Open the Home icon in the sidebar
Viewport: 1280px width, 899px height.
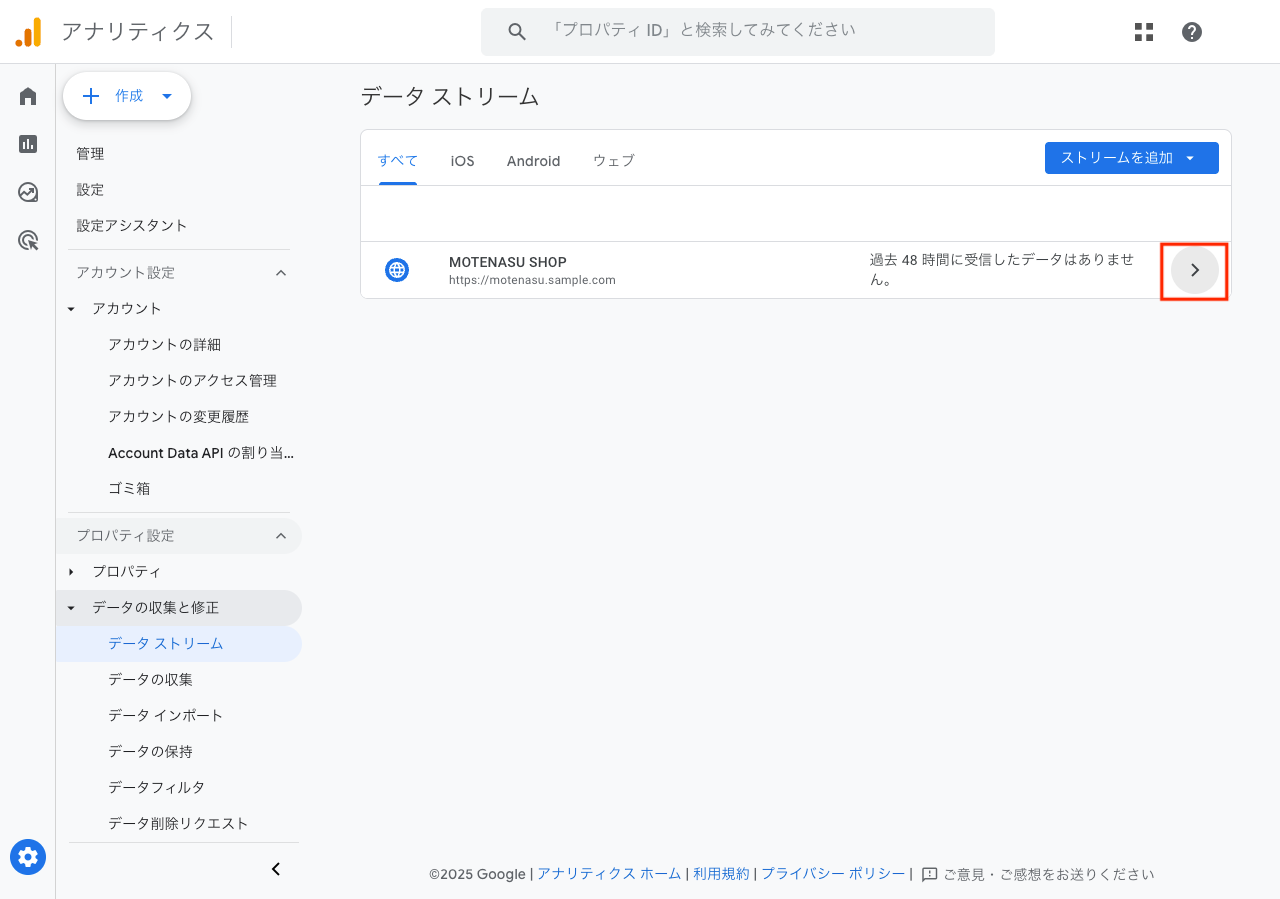coord(27,95)
